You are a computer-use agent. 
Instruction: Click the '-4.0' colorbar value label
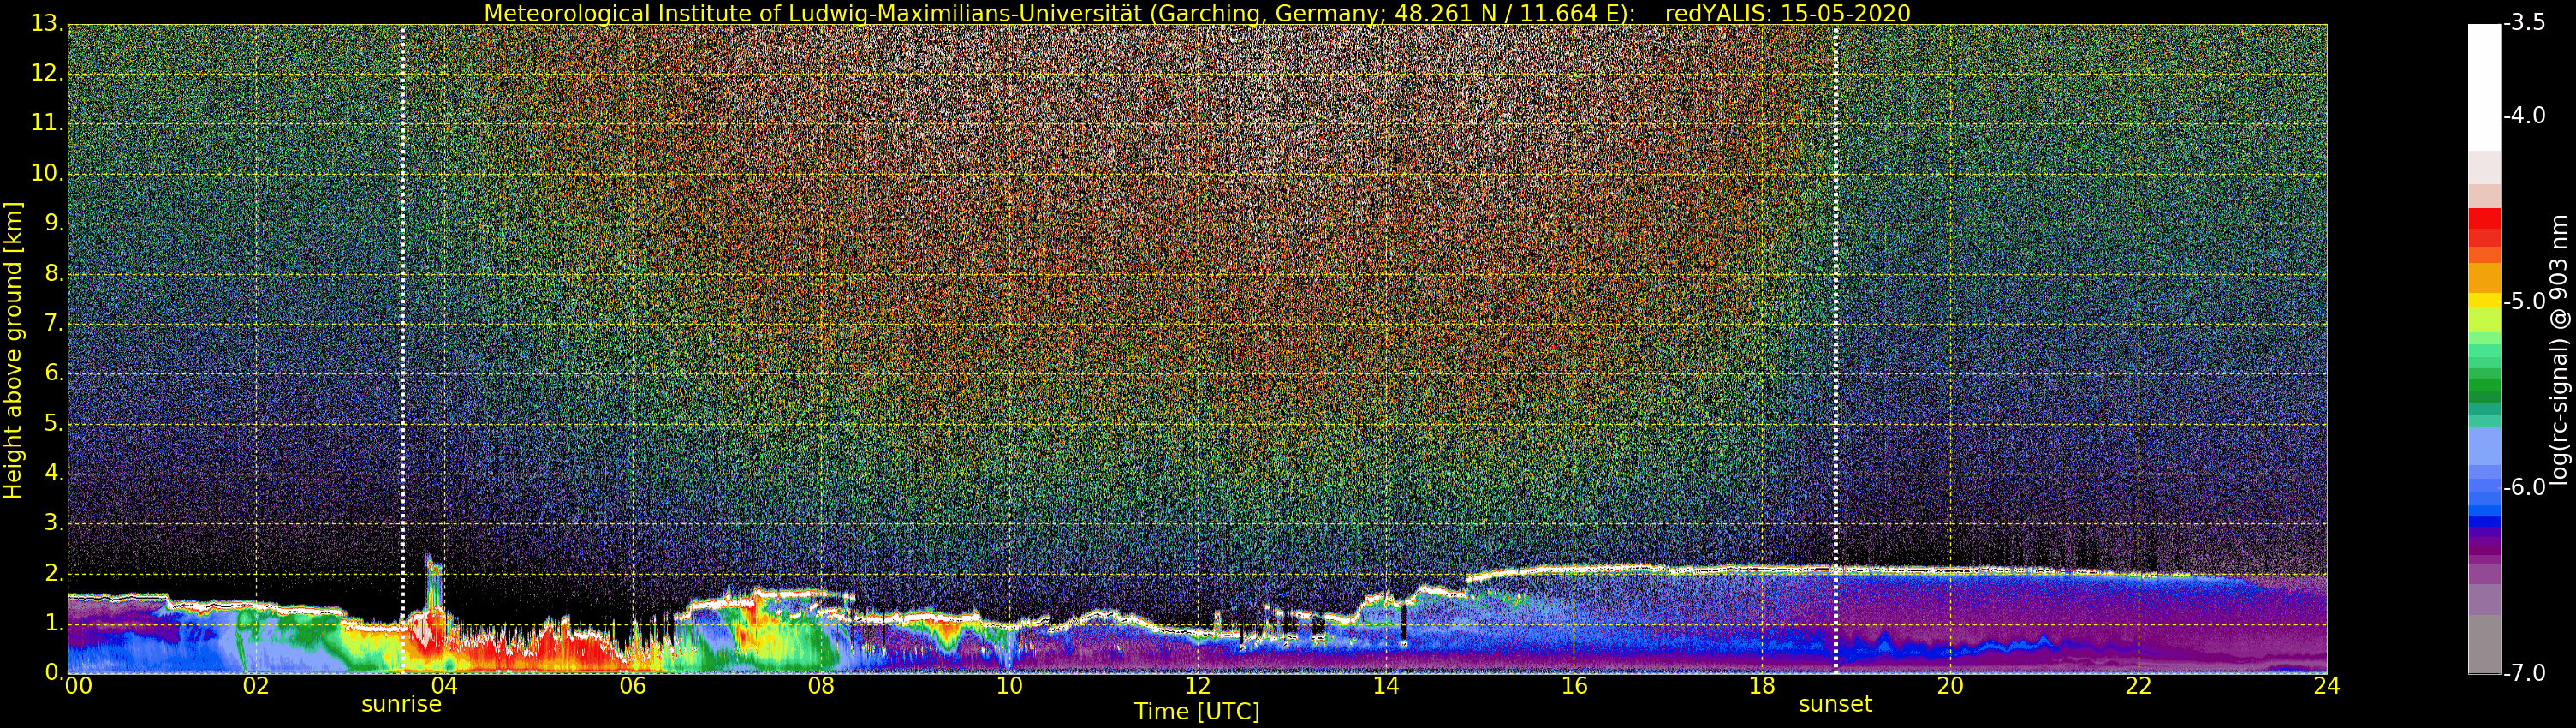pos(2525,115)
